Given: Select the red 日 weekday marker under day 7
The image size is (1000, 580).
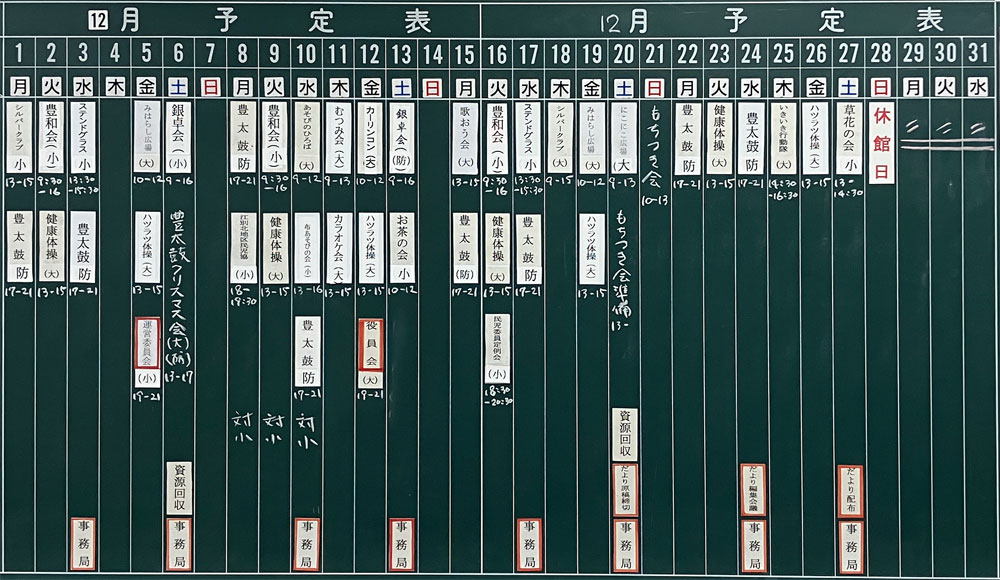Looking at the screenshot, I should click(x=210, y=86).
